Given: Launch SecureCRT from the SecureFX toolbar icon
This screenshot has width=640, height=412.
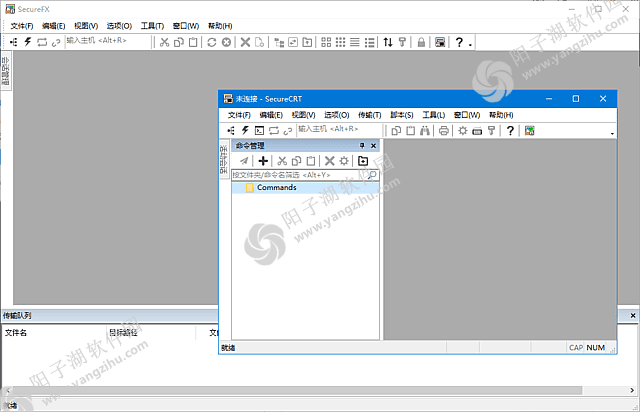Looking at the screenshot, I should tap(440, 42).
